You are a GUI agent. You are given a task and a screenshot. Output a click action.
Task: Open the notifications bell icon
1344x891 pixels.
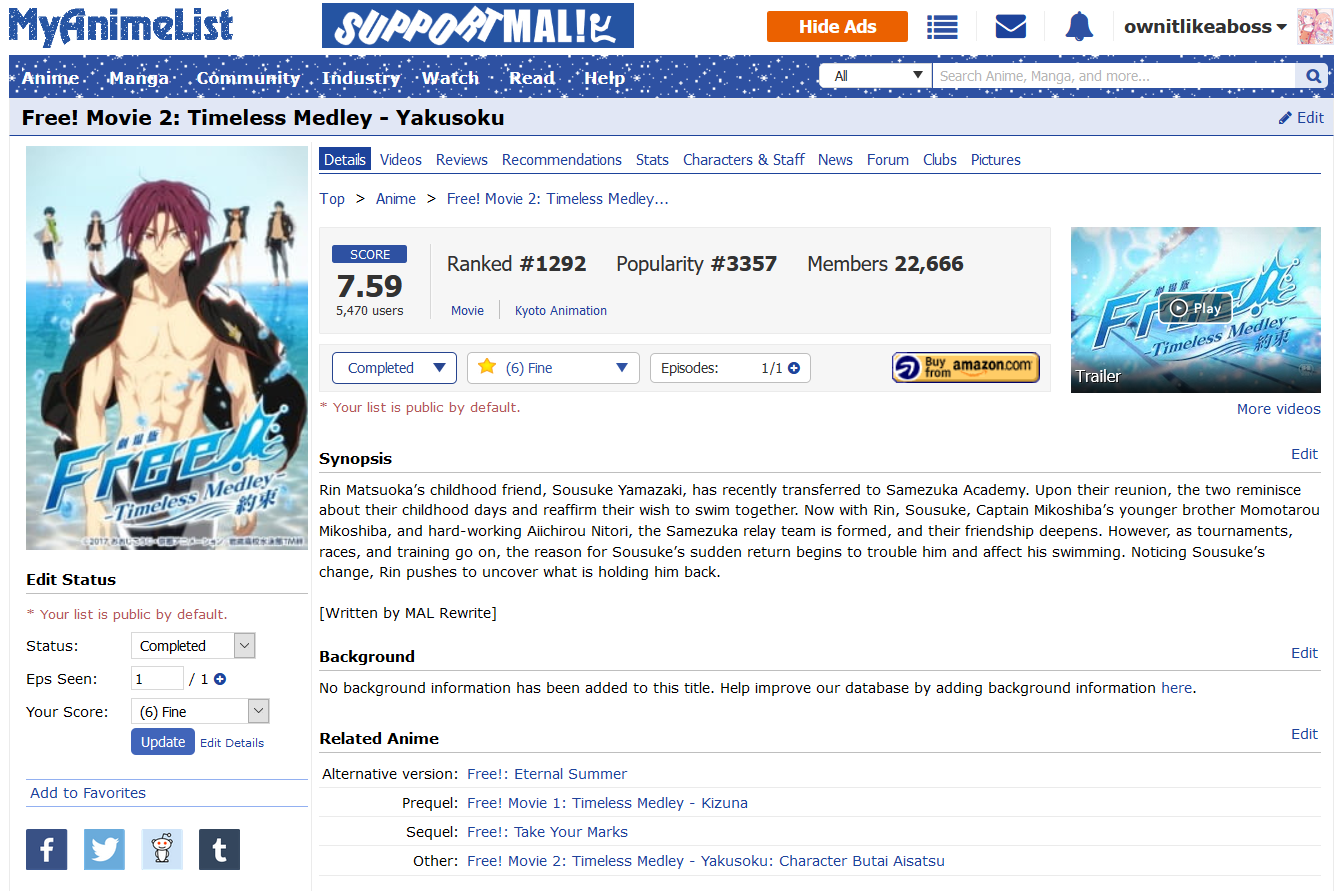[x=1079, y=27]
